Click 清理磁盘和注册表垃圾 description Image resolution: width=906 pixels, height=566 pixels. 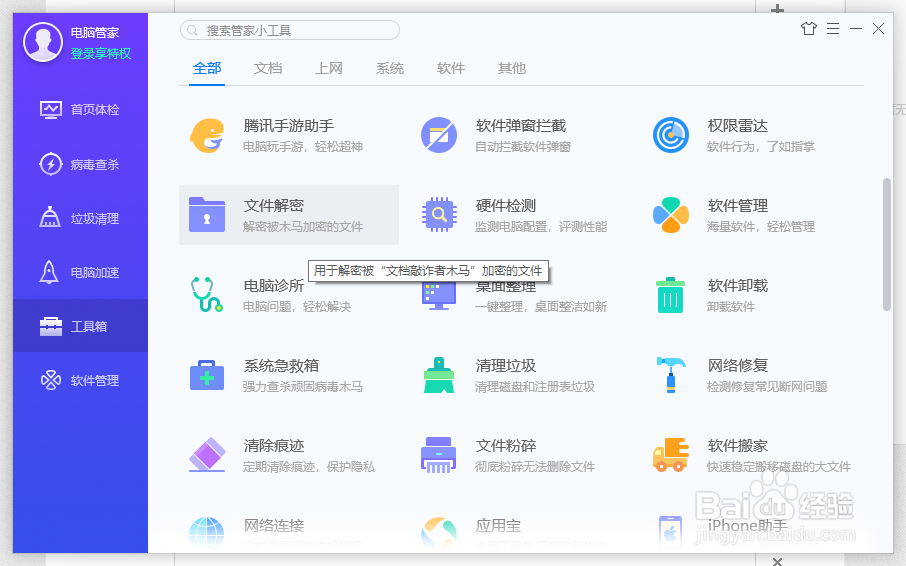[535, 386]
